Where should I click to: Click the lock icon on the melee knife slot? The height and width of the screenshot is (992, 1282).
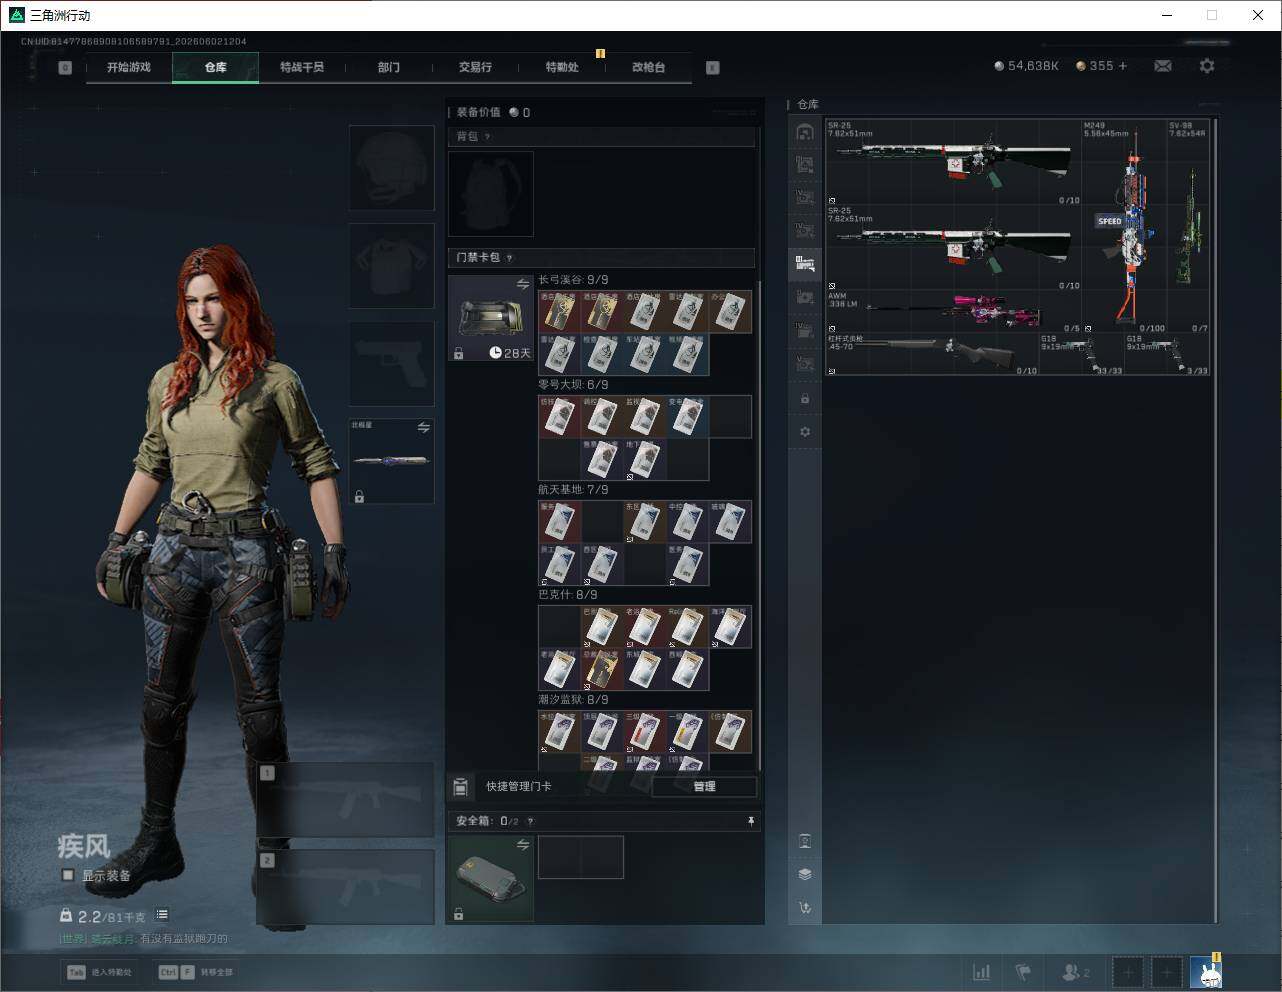(359, 496)
